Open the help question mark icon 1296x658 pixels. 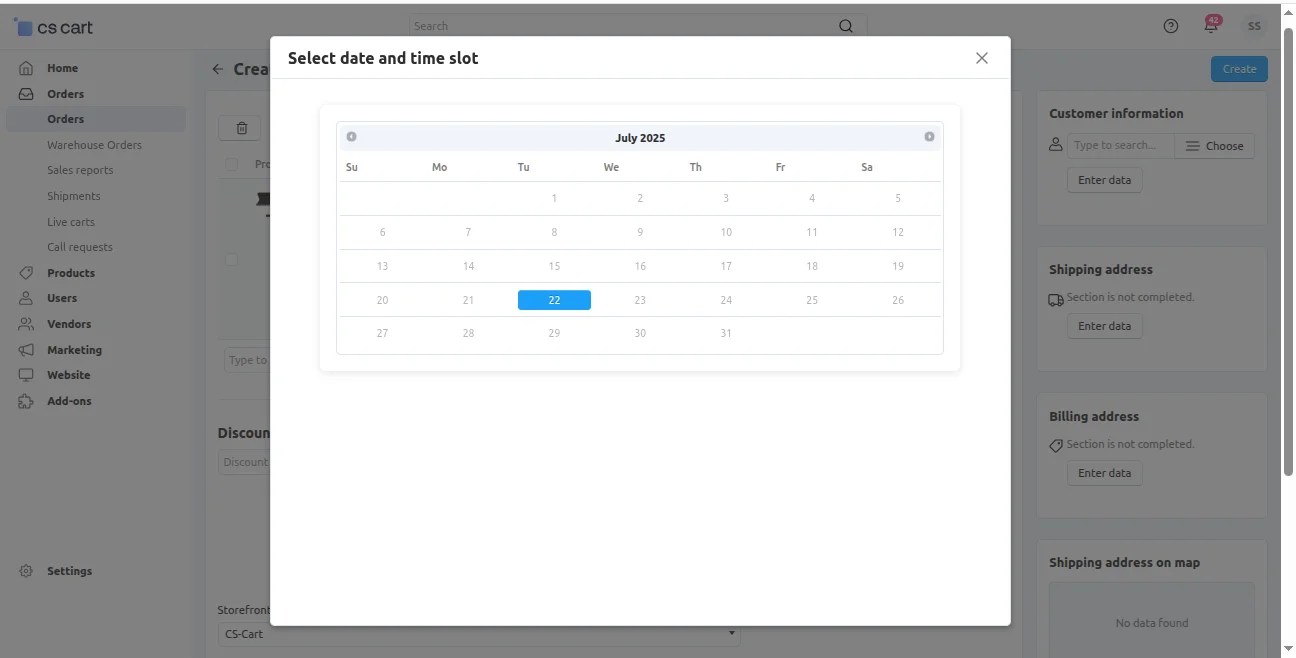[x=1171, y=26]
